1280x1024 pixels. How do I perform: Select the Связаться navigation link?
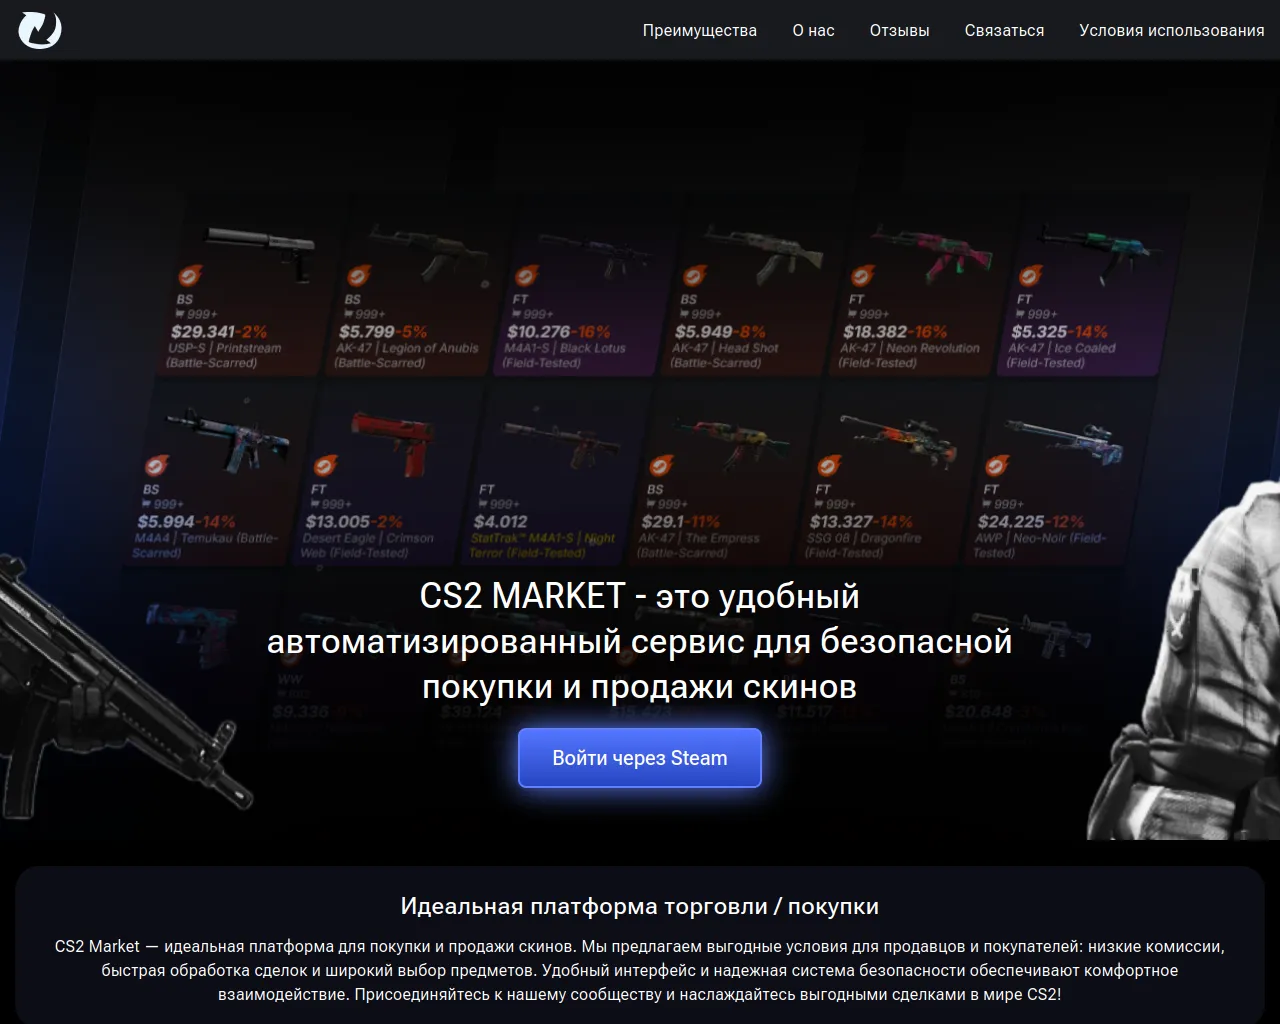click(x=1004, y=31)
